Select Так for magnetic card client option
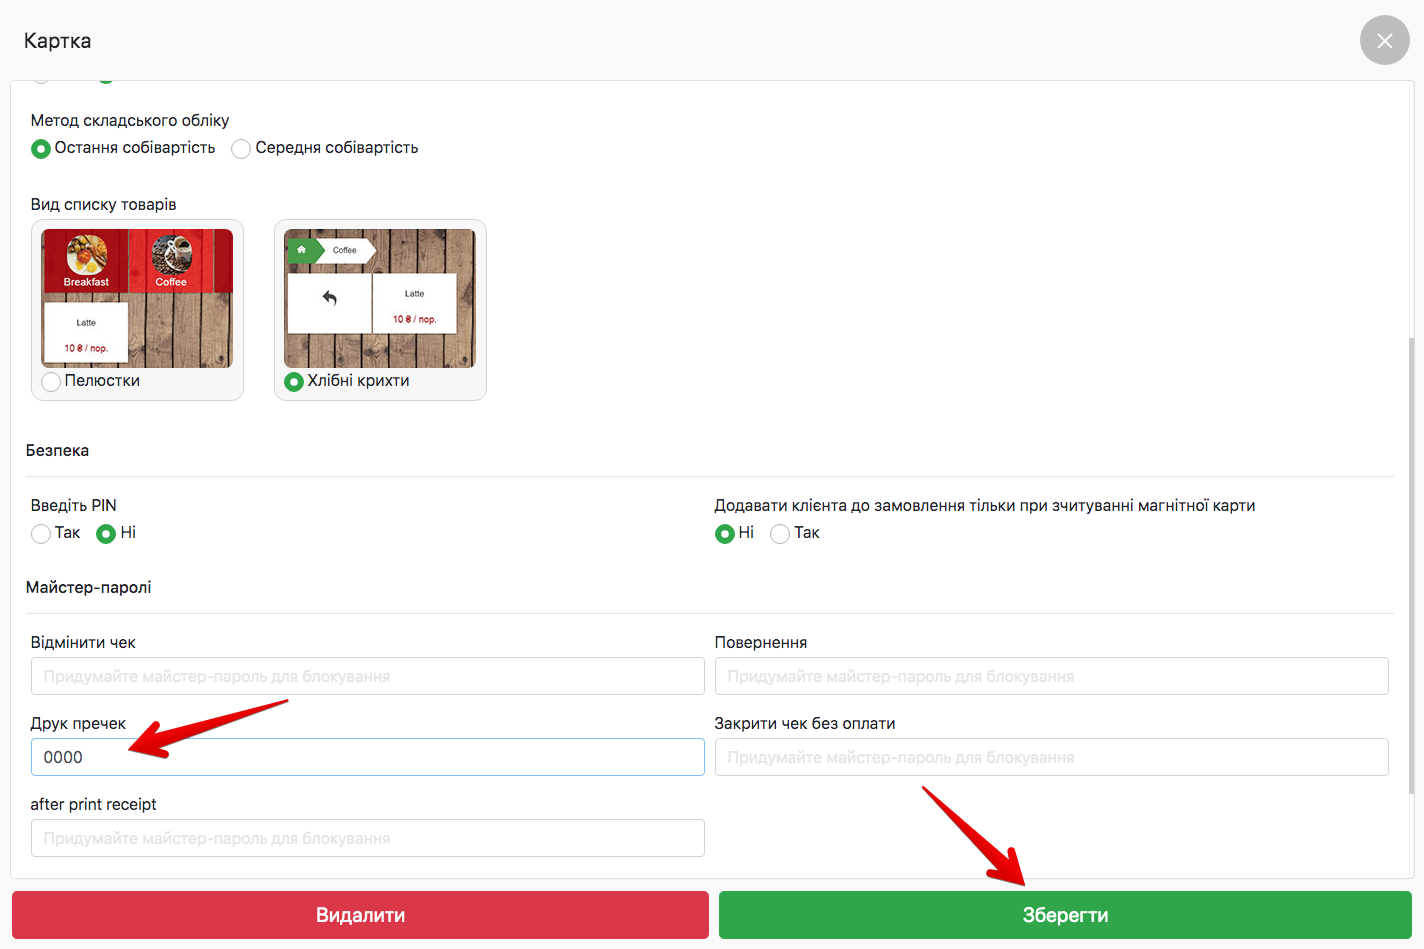The width and height of the screenshot is (1424, 949). pos(780,534)
